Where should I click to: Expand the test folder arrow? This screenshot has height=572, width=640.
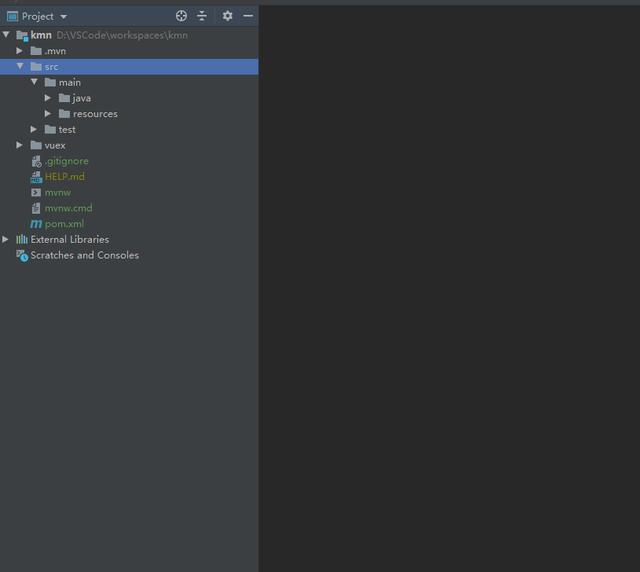[x=33, y=129]
